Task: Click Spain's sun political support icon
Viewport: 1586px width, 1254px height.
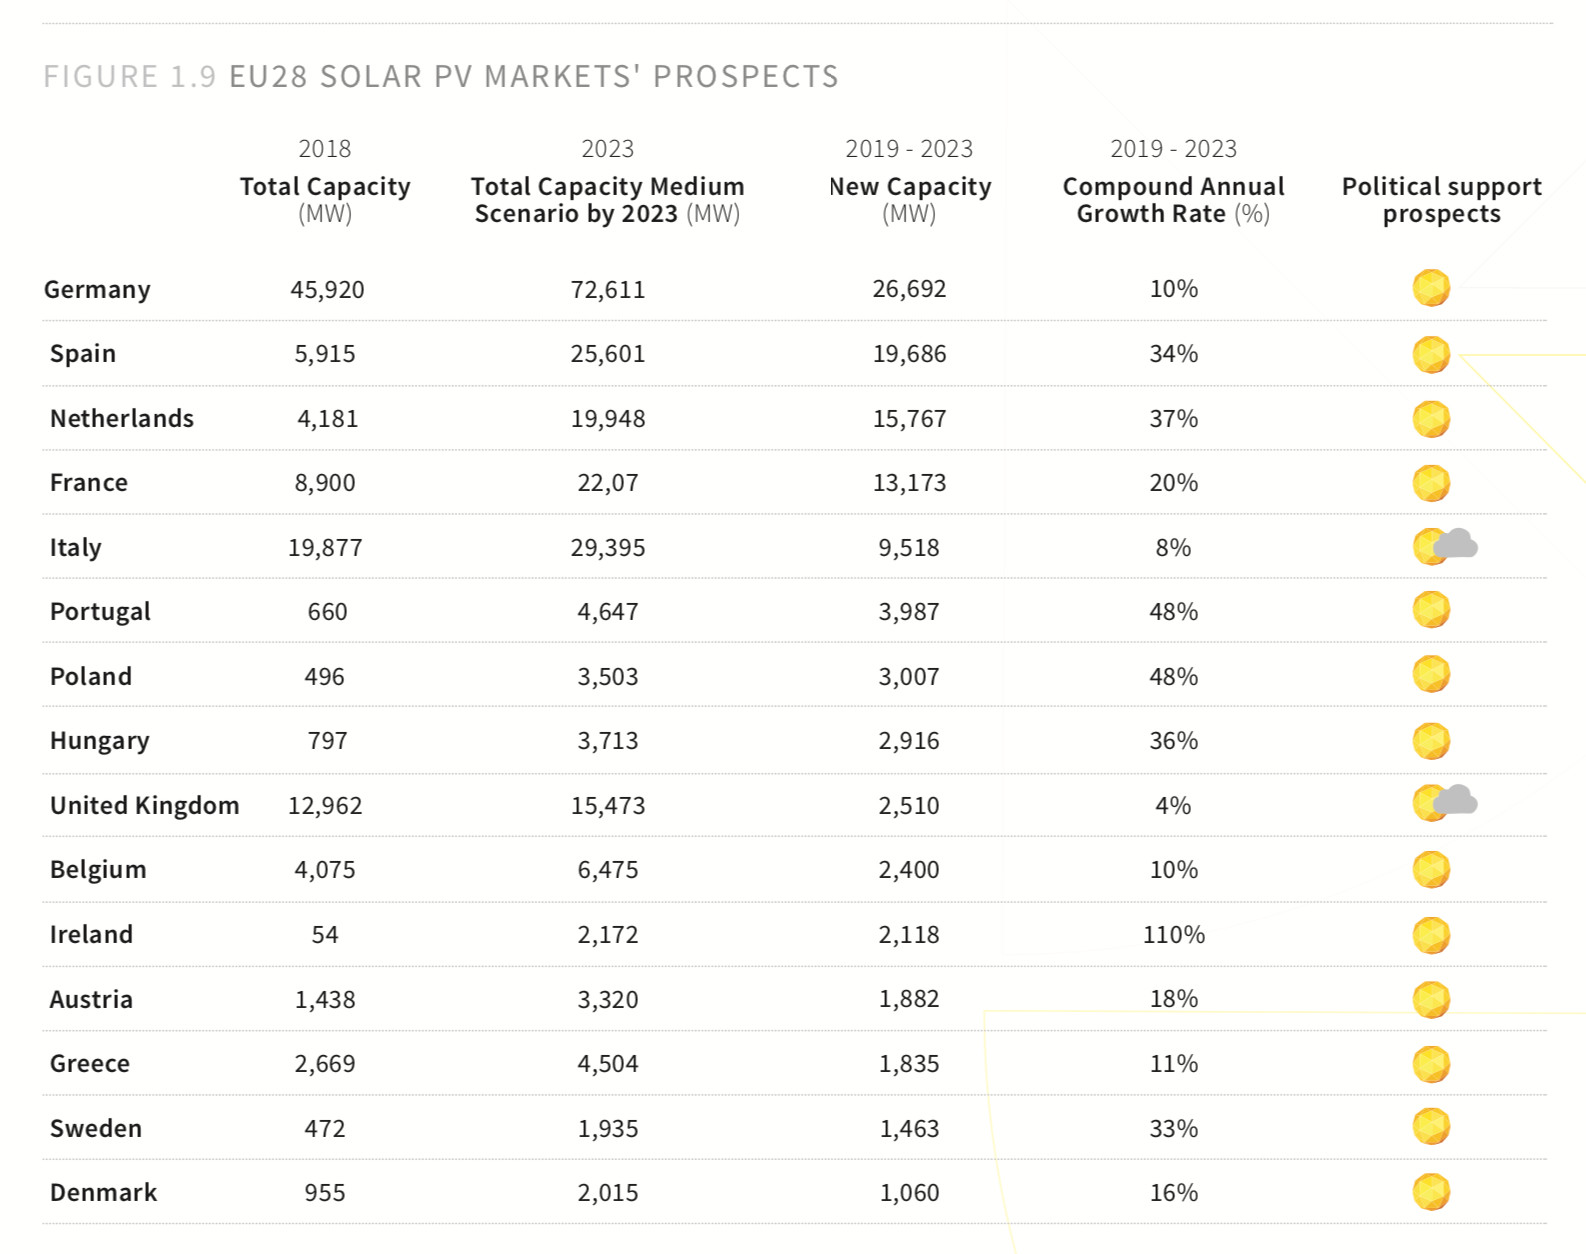Action: click(x=1431, y=354)
